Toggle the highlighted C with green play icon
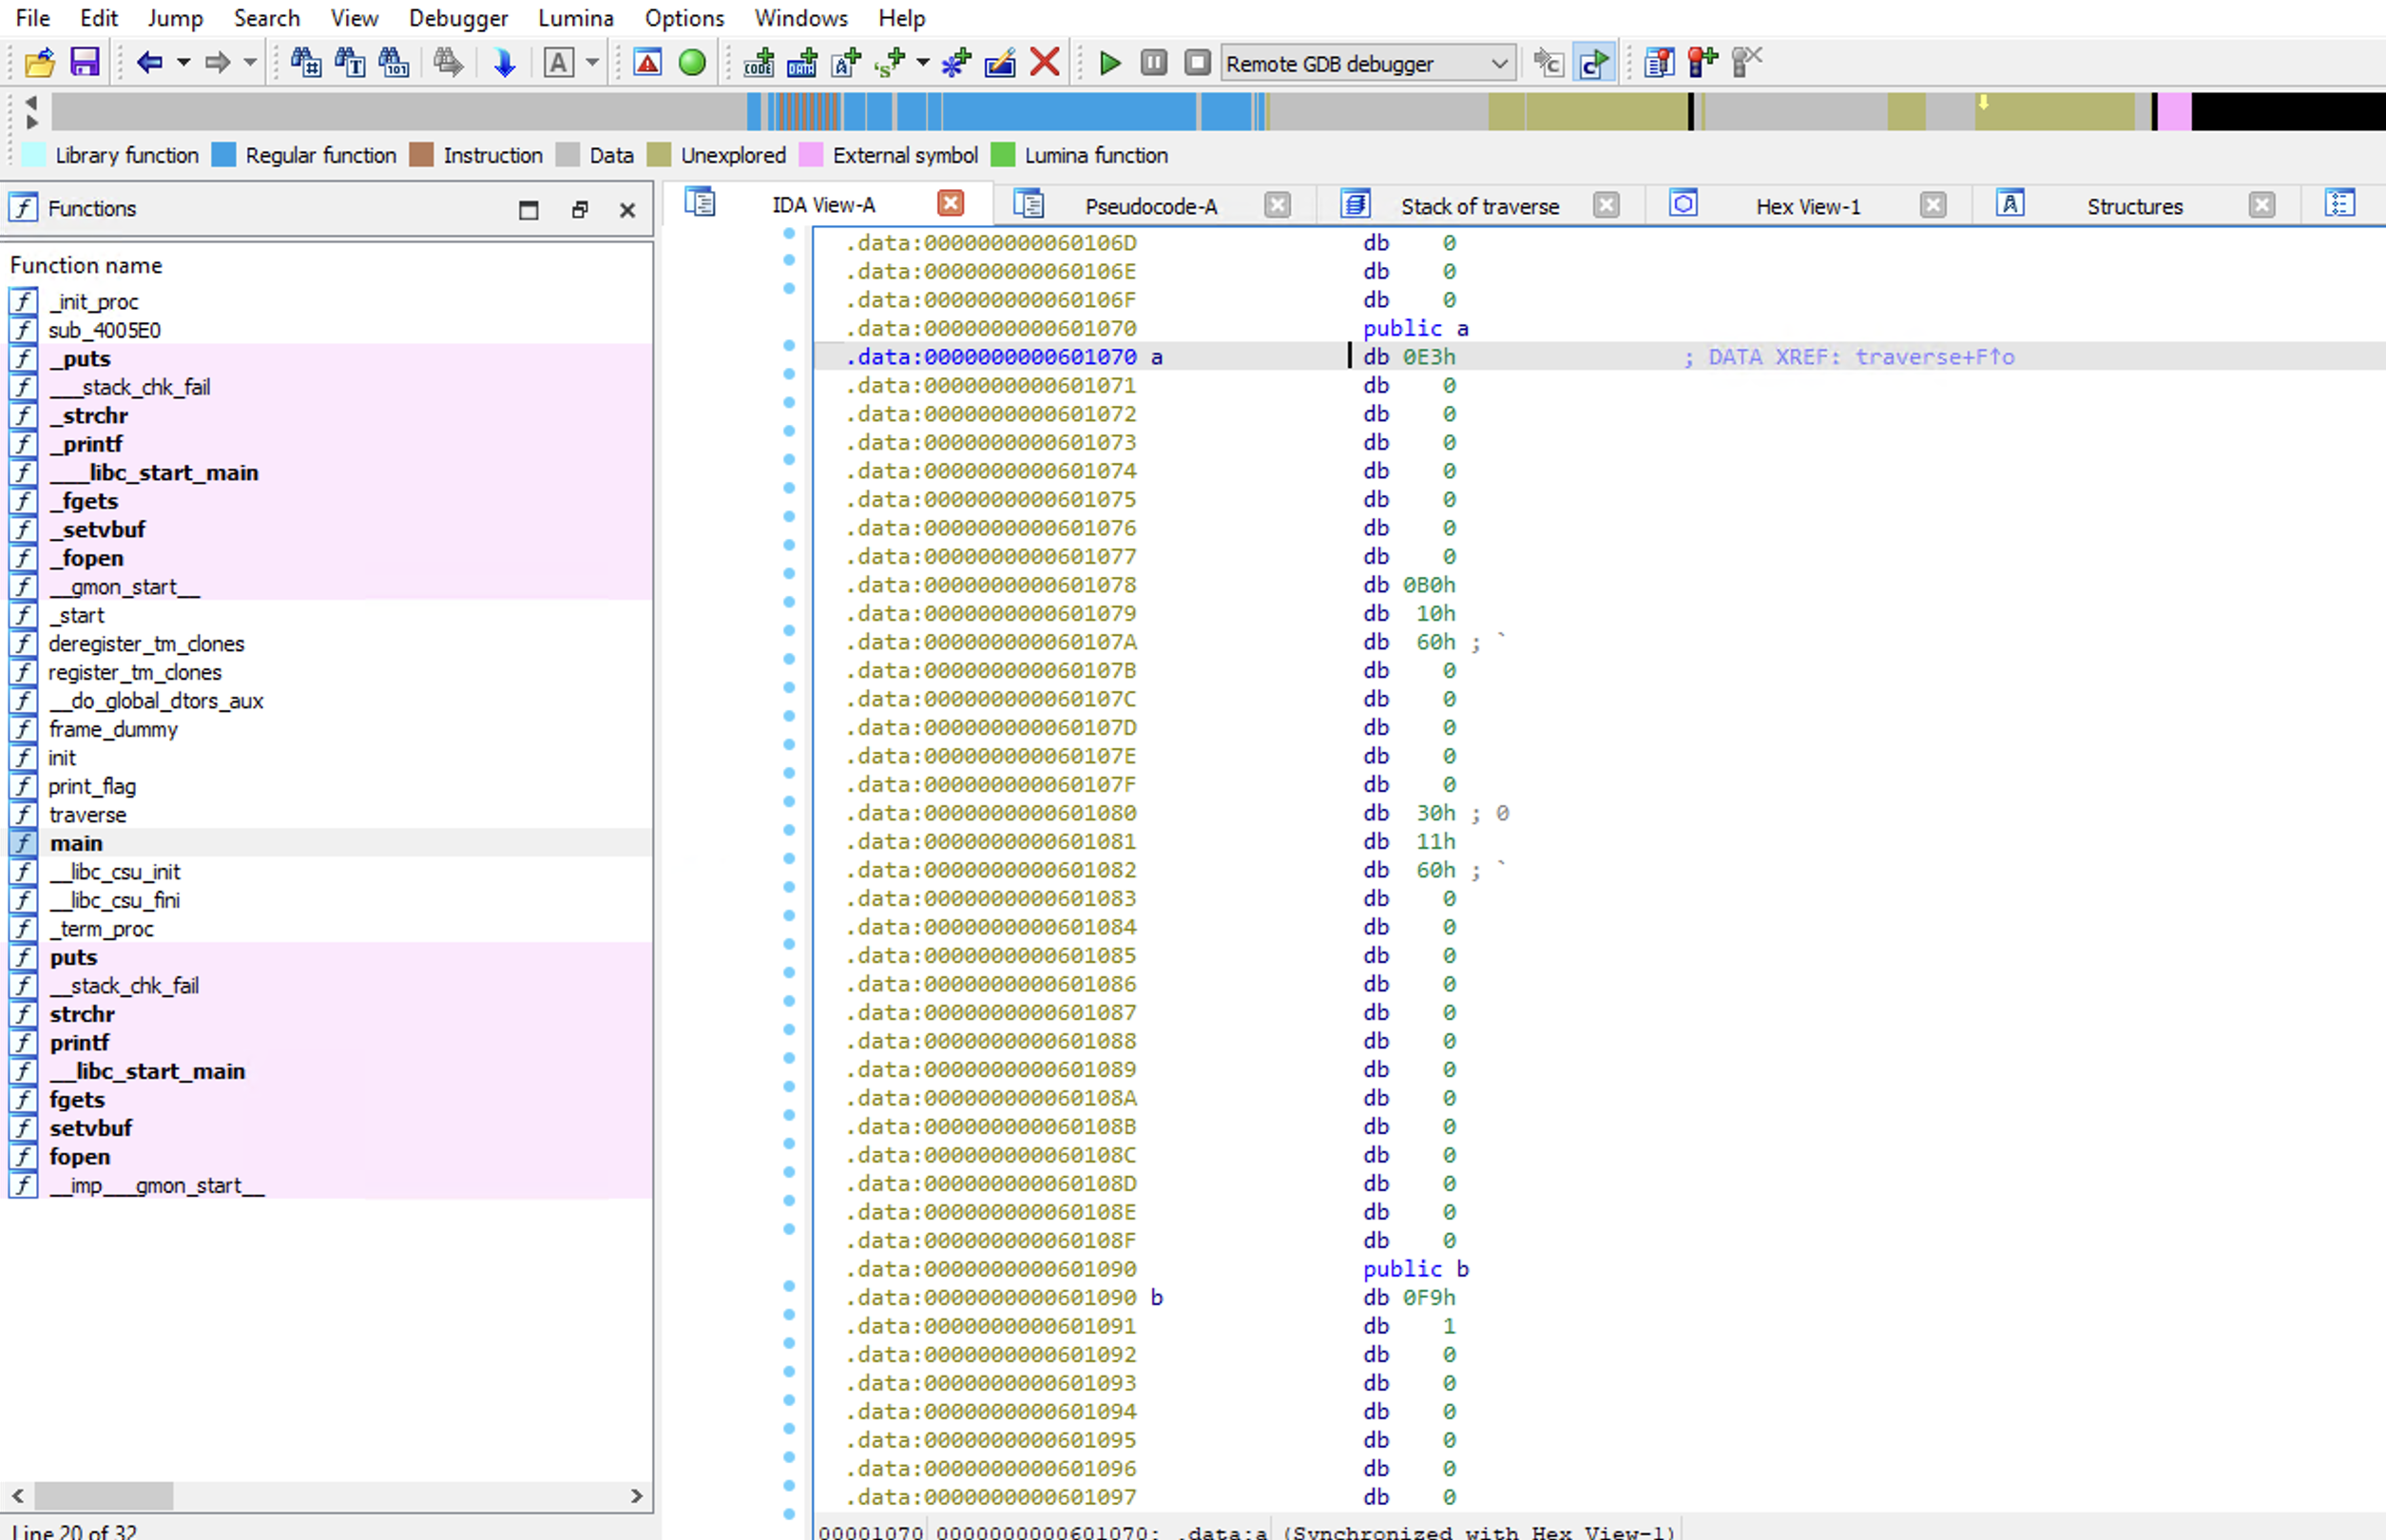This screenshot has width=2386, height=1540. (1594, 63)
